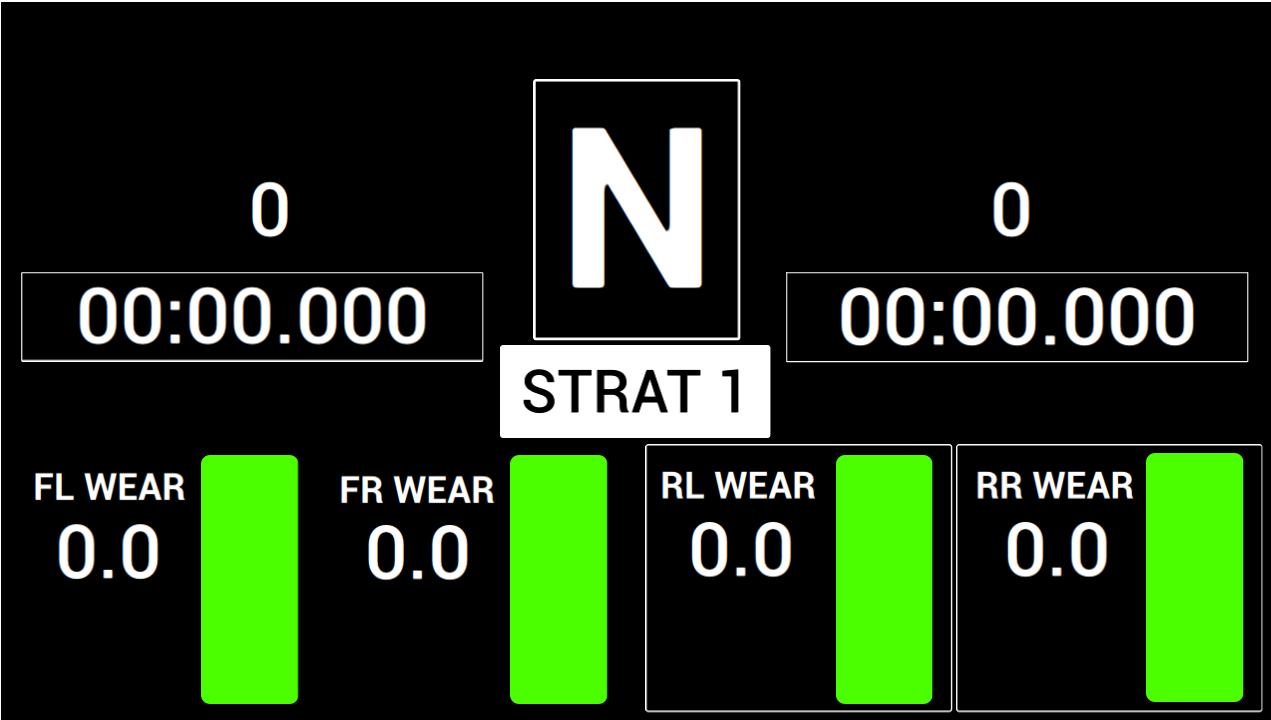Click the green FR tire wear bar
This screenshot has width=1271, height=720.
[x=559, y=579]
